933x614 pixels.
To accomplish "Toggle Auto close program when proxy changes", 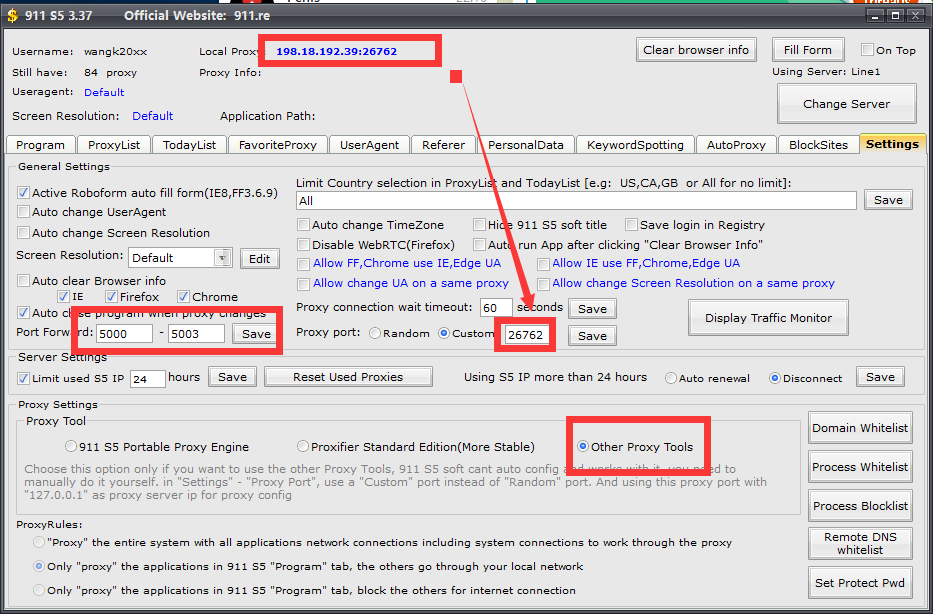I will 23,312.
